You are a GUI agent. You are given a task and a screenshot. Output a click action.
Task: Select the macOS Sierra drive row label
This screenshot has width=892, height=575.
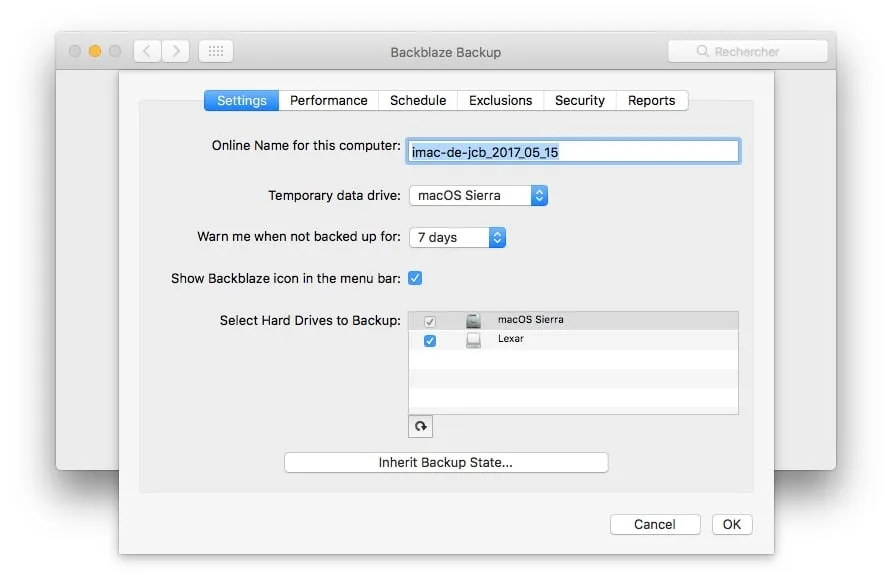point(531,320)
